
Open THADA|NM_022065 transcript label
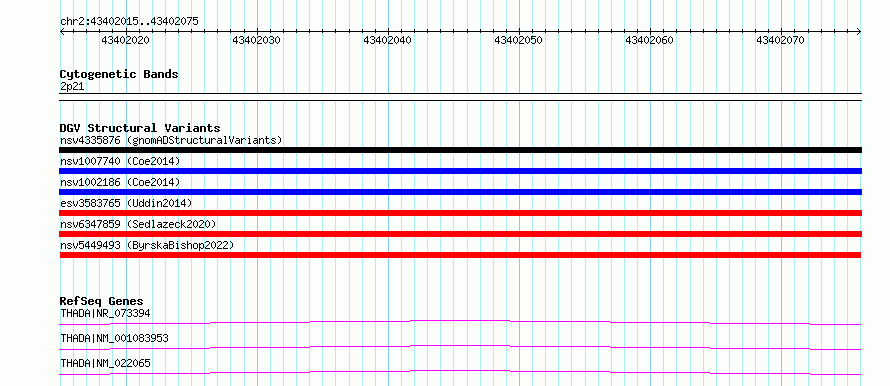pyautogui.click(x=105, y=363)
